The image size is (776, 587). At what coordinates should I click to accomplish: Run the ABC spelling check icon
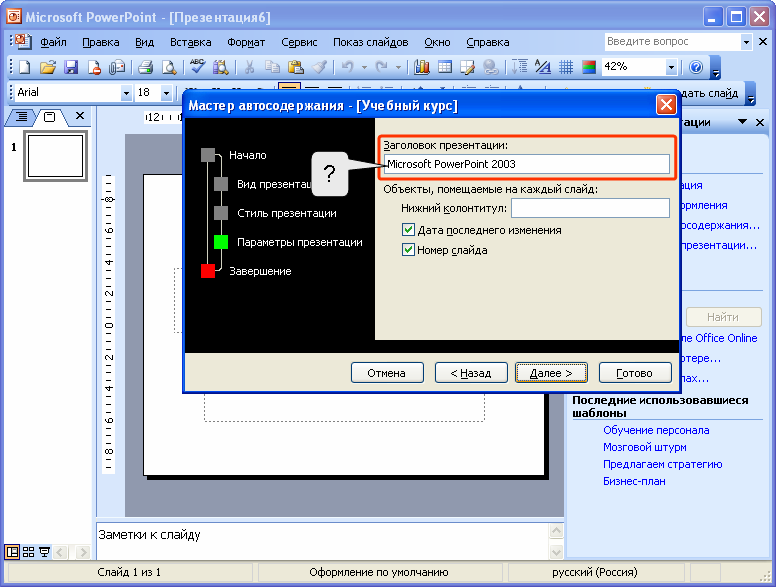point(197,67)
